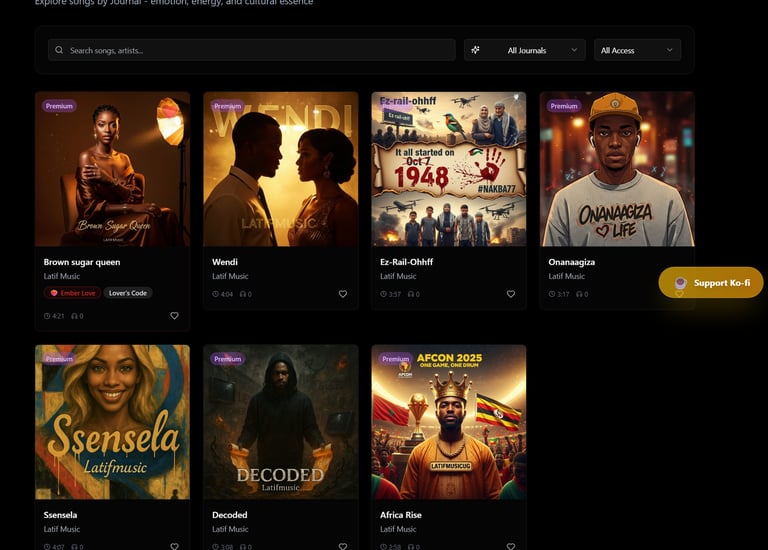Click the Ember Love heart icon
Viewport: 768px width, 550px height.
[54, 293]
